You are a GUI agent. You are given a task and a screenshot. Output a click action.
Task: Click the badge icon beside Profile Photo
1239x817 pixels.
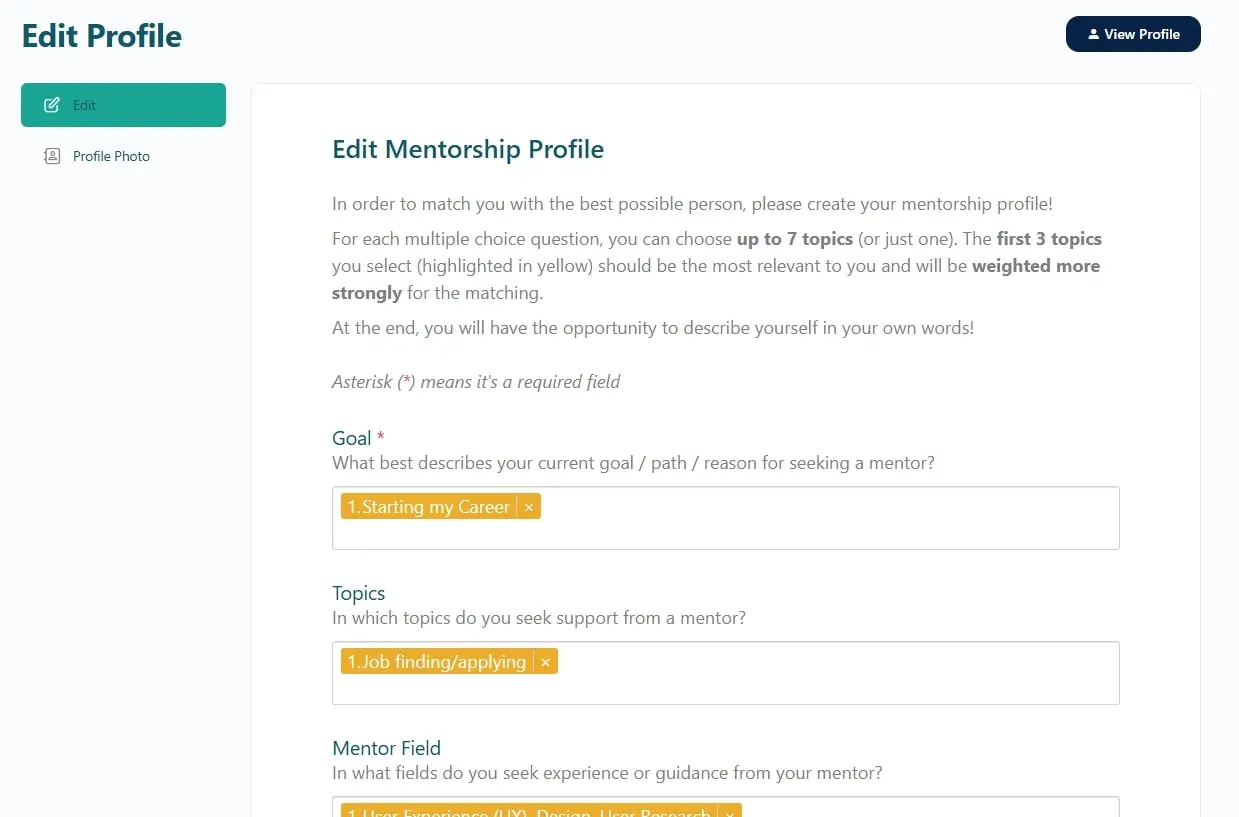[52, 156]
